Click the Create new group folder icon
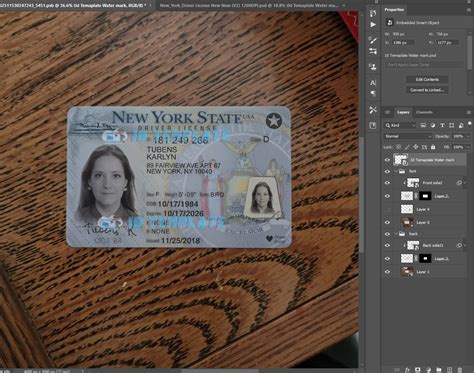 (439, 370)
